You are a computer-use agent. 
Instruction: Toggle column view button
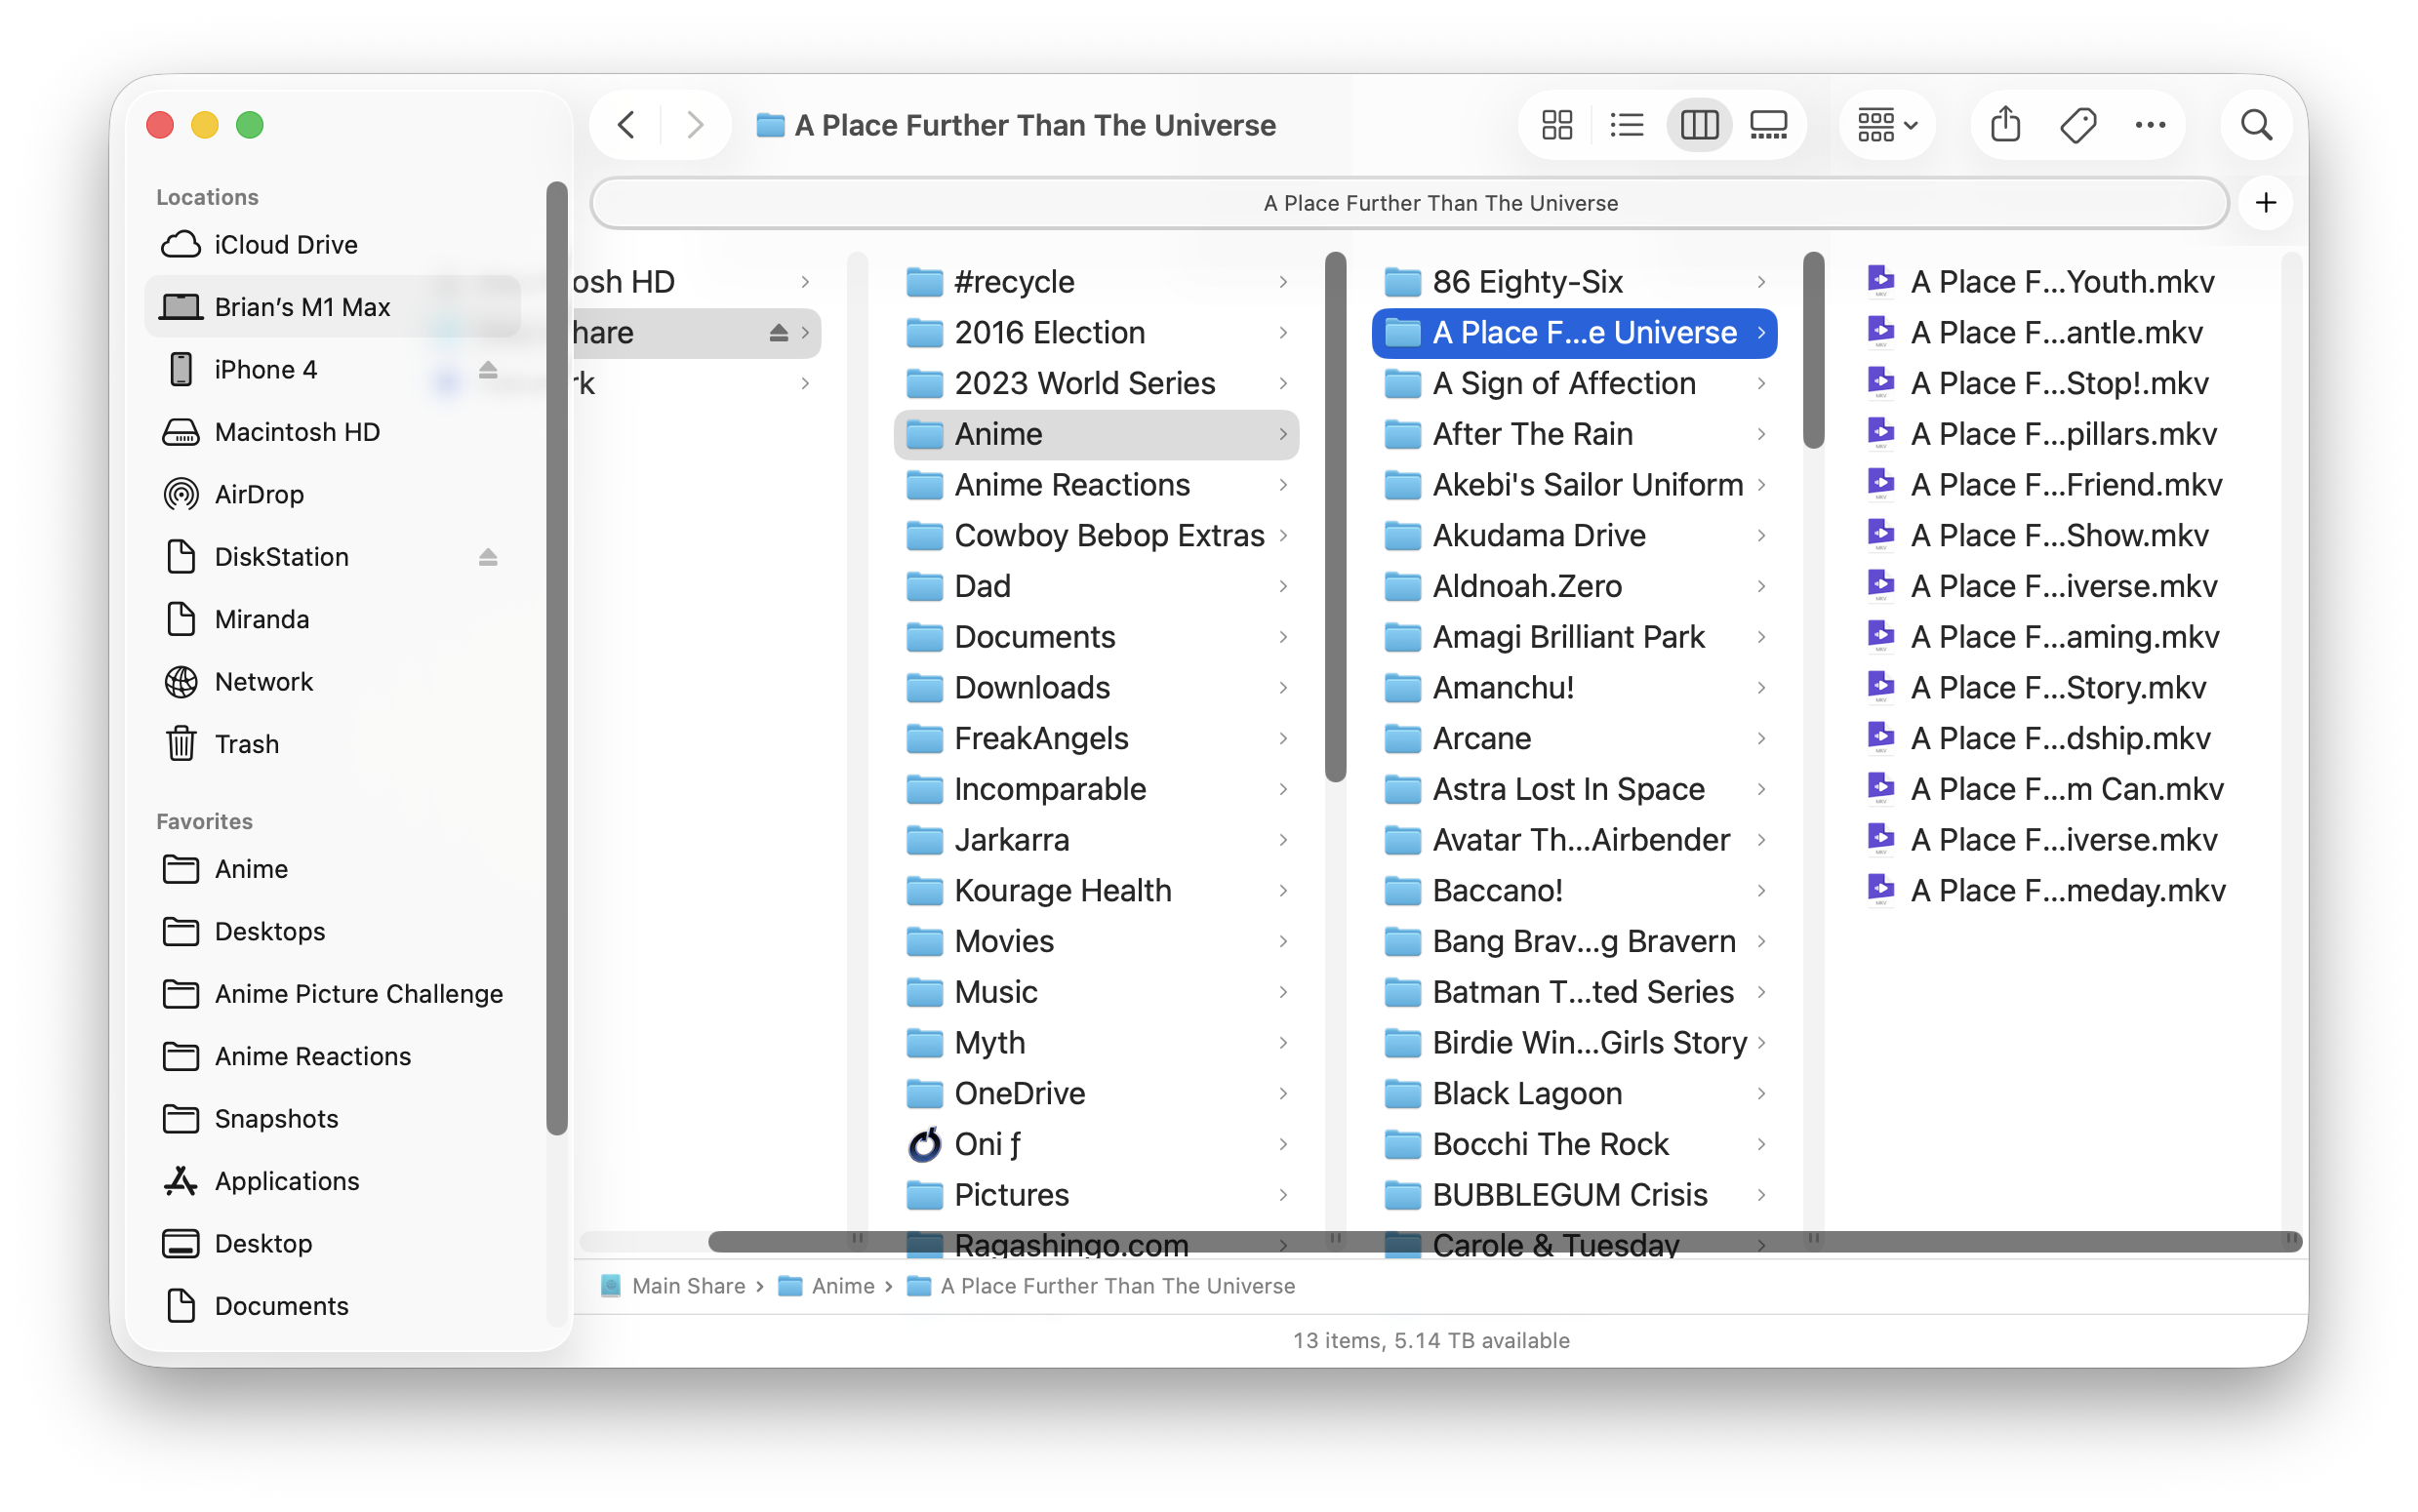click(1699, 125)
